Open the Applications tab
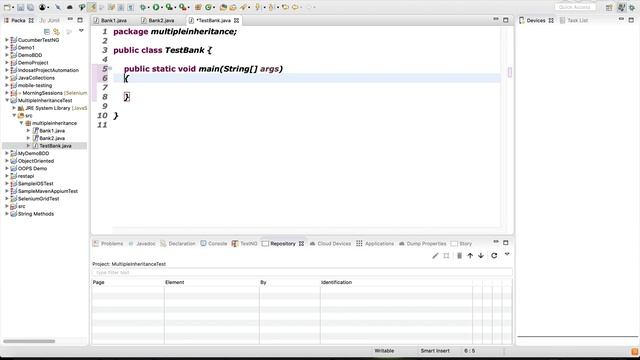Screen dimensions: 640x360 tap(375, 244)
